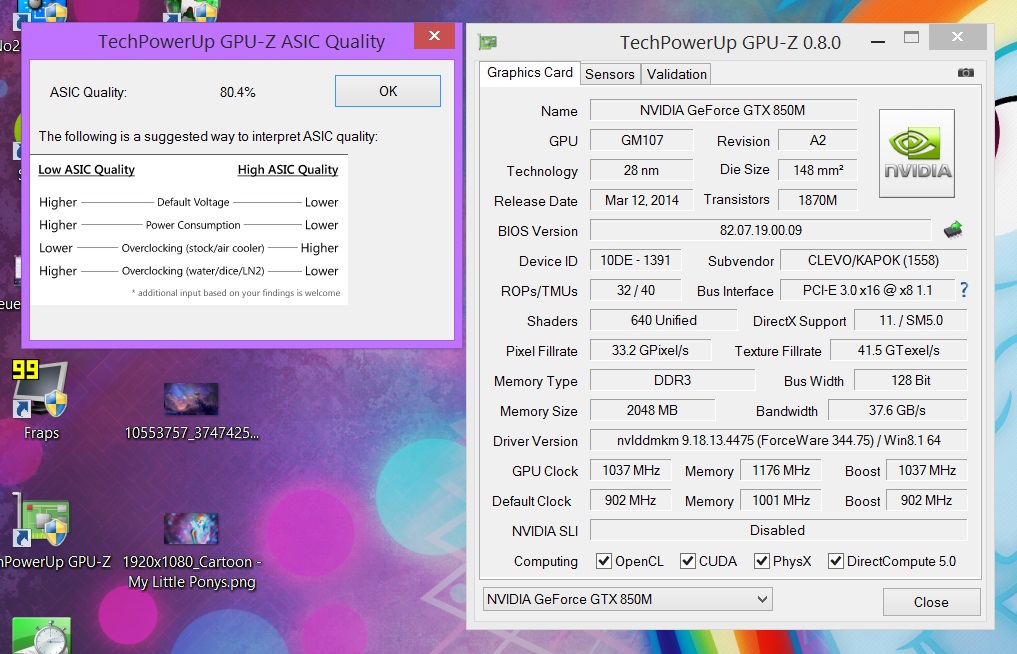Click the Power Consumption row text
The image size is (1017, 654).
coord(193,225)
